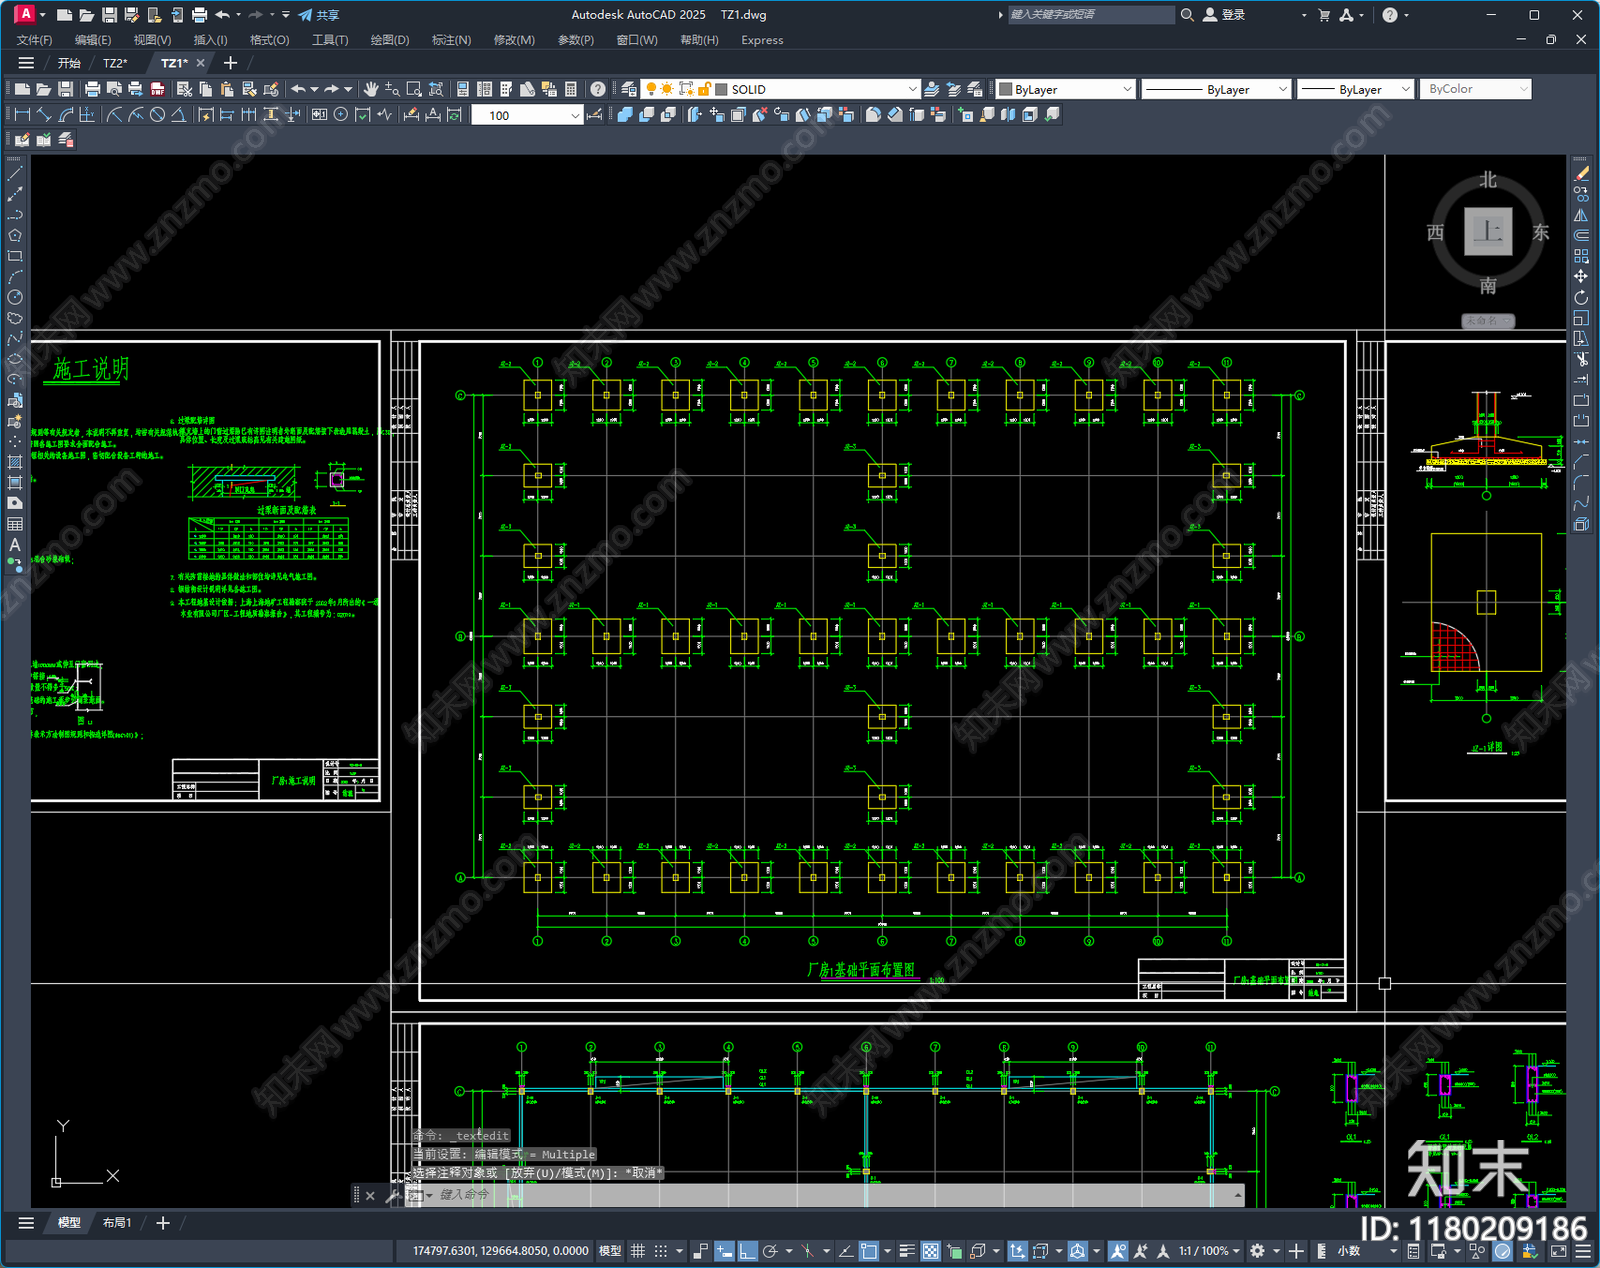This screenshot has width=1600, height=1268.
Task: Switch to the 布局1 layout tab
Action: coord(117,1223)
